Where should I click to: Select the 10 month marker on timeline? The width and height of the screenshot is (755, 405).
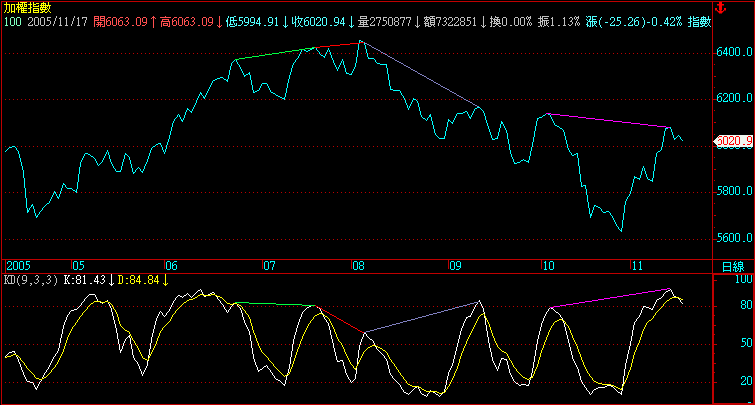(548, 266)
